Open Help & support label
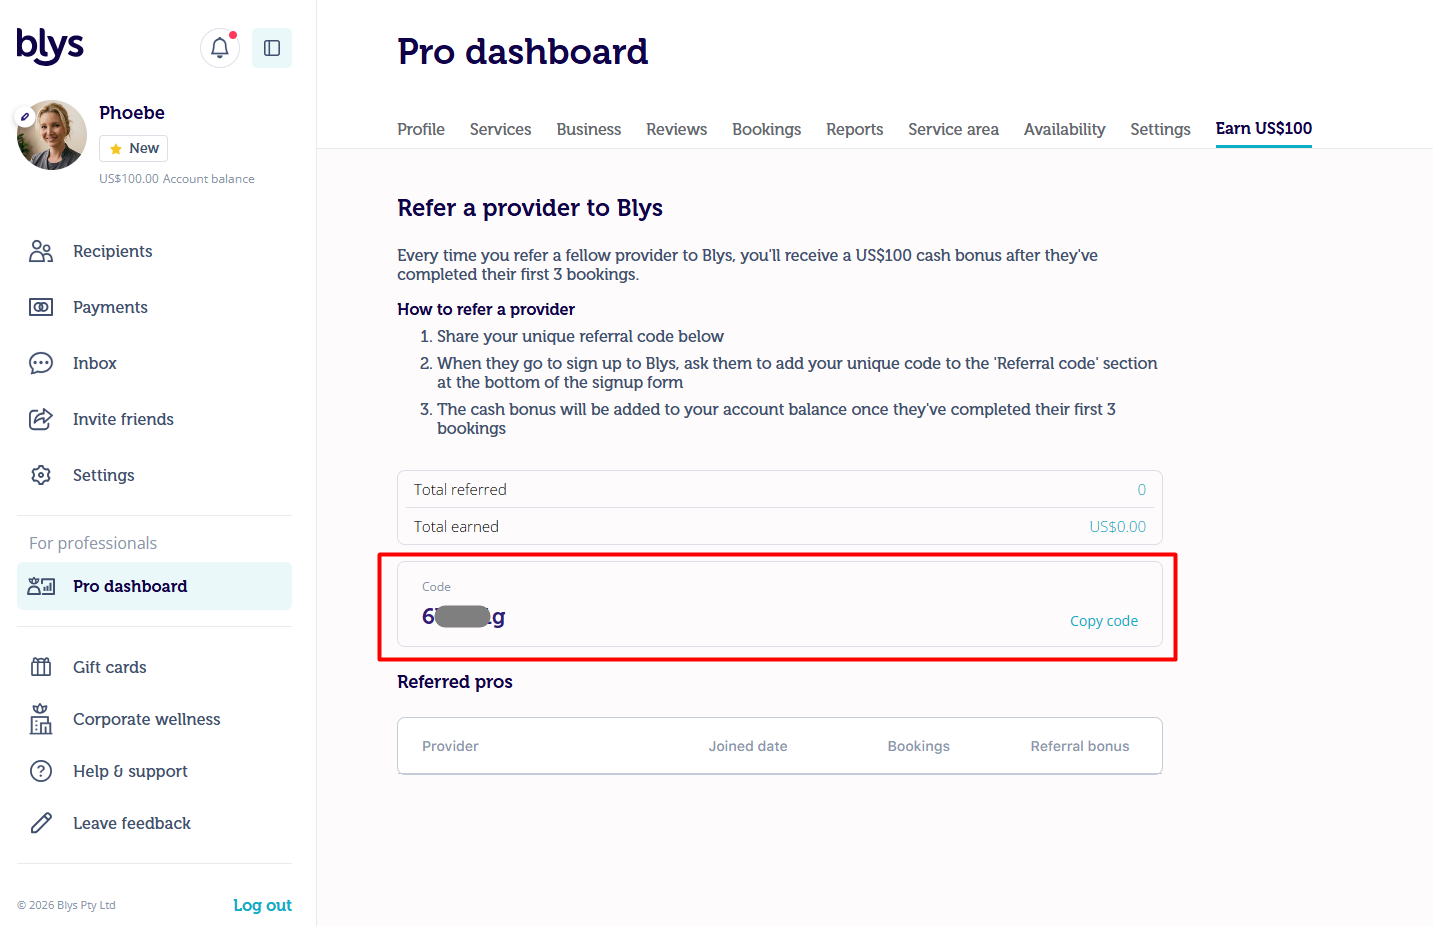Screen dimensions: 1433x926 130,771
